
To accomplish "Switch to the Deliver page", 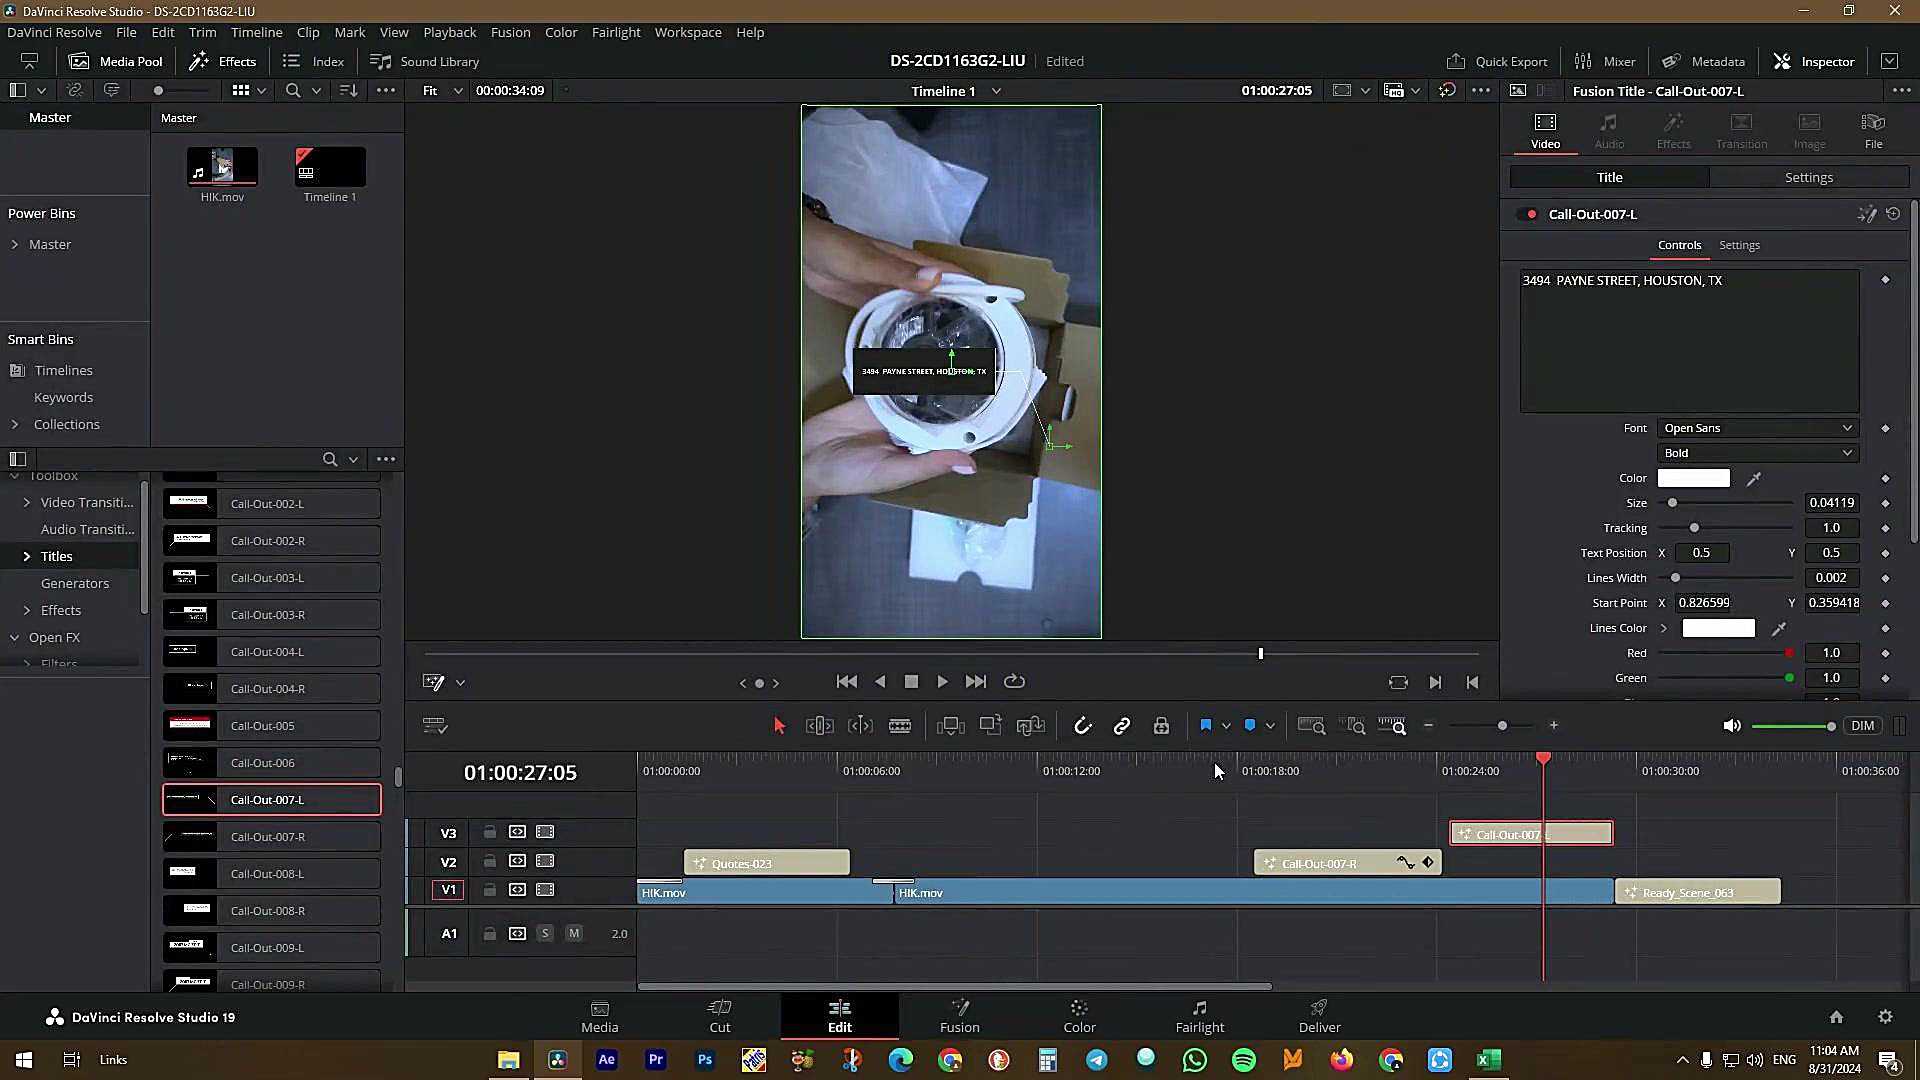I will point(1319,1017).
